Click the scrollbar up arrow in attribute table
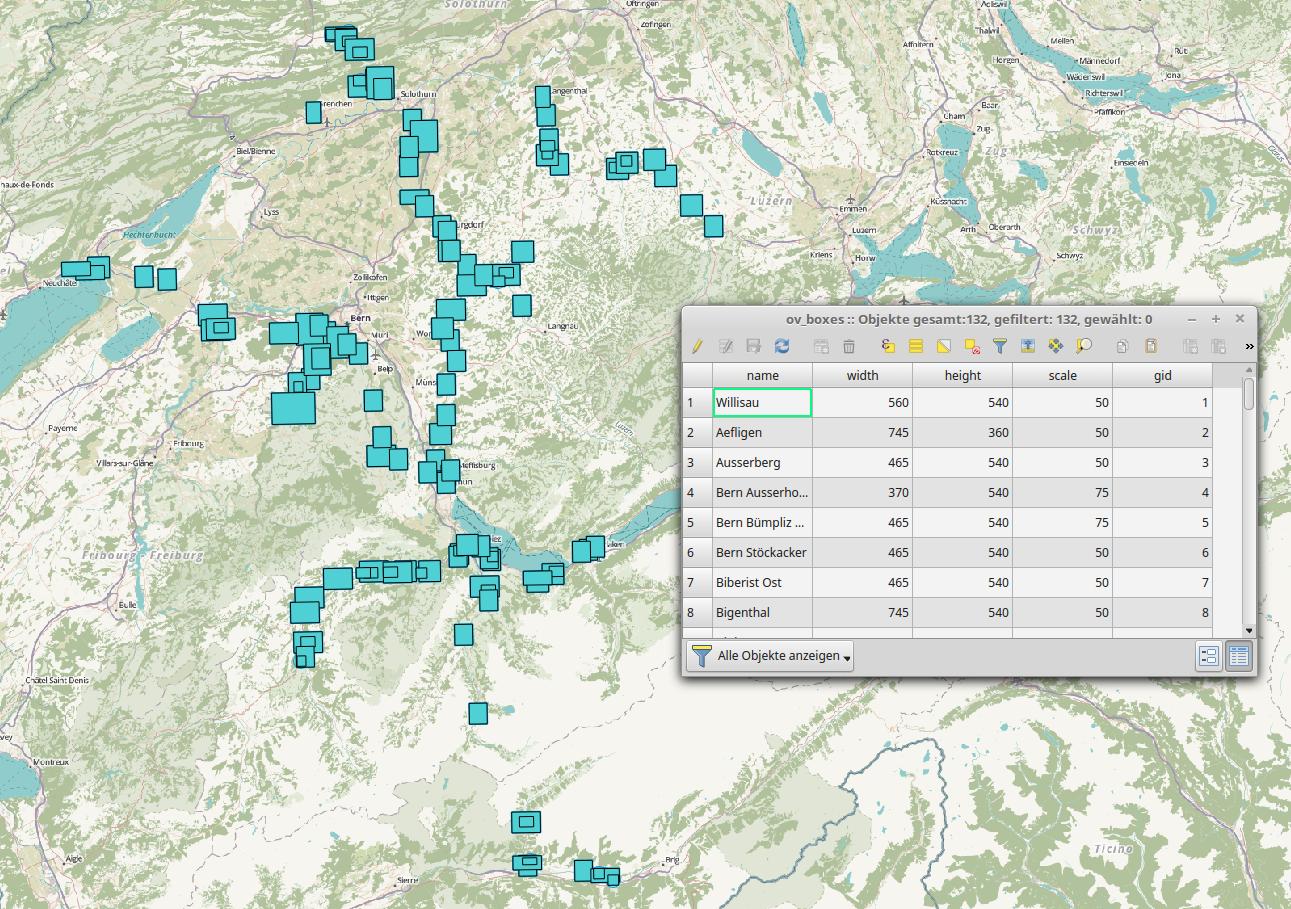Viewport: 1291px width, 909px height. pyautogui.click(x=1248, y=369)
